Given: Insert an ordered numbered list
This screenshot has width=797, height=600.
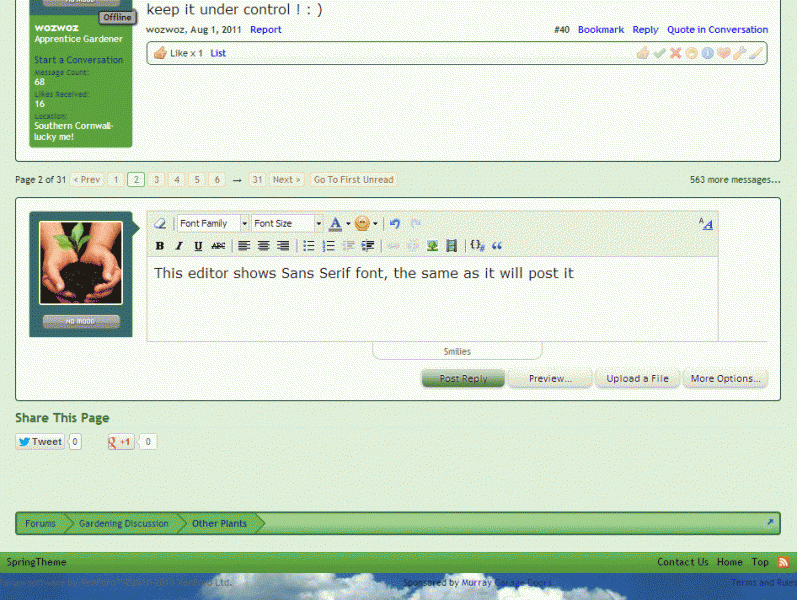Looking at the screenshot, I should [x=328, y=246].
